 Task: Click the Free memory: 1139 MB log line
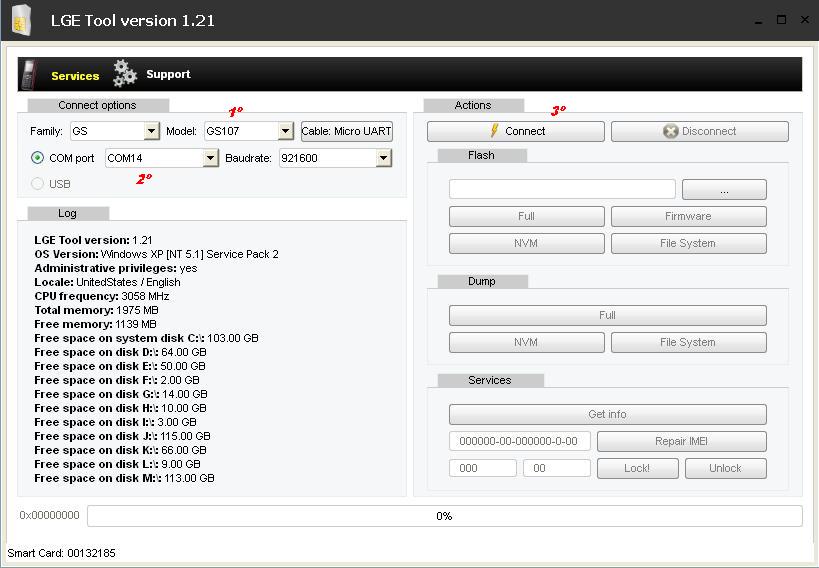[x=96, y=324]
